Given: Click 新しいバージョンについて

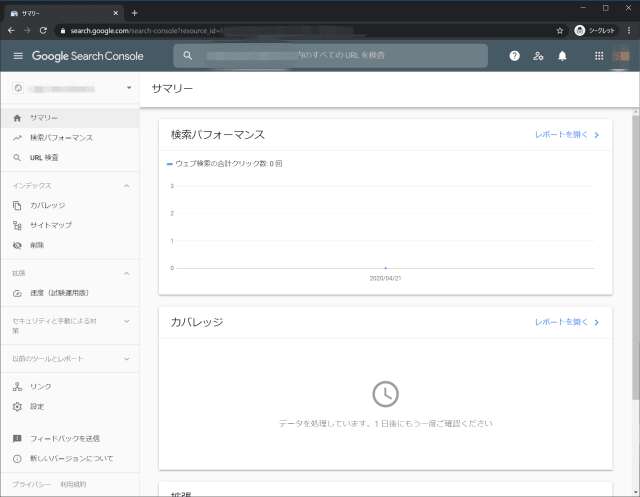Looking at the screenshot, I should (72, 459).
